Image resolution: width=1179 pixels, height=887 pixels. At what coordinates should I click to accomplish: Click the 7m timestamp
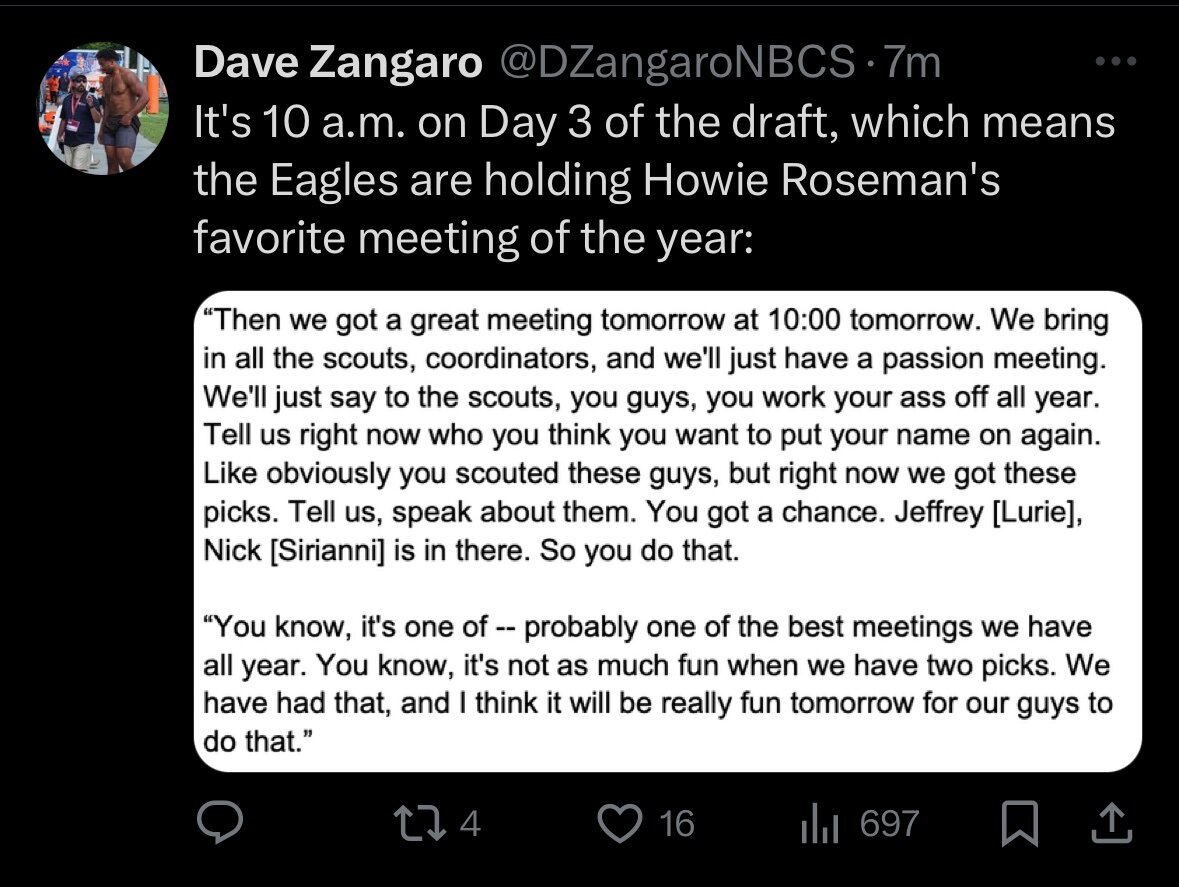[912, 63]
